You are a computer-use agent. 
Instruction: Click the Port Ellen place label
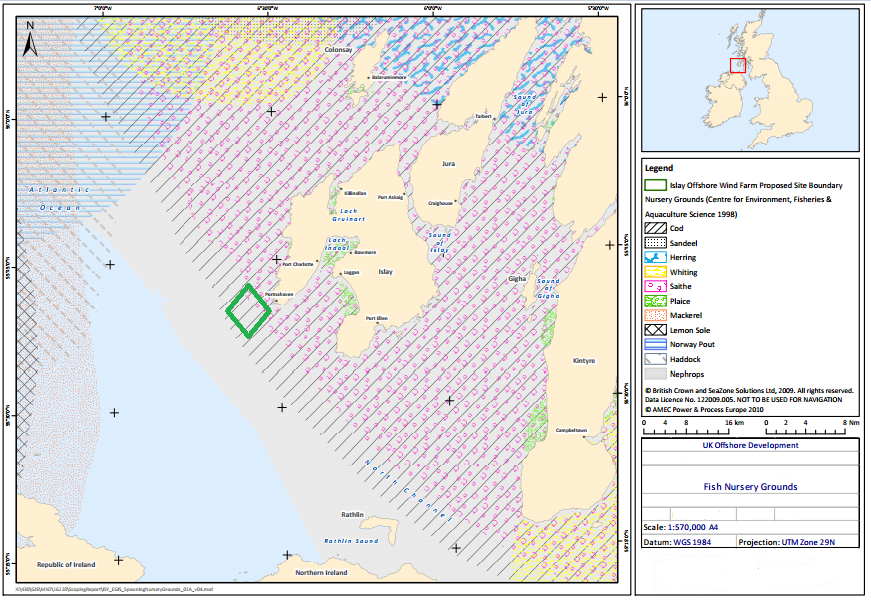coord(376,319)
